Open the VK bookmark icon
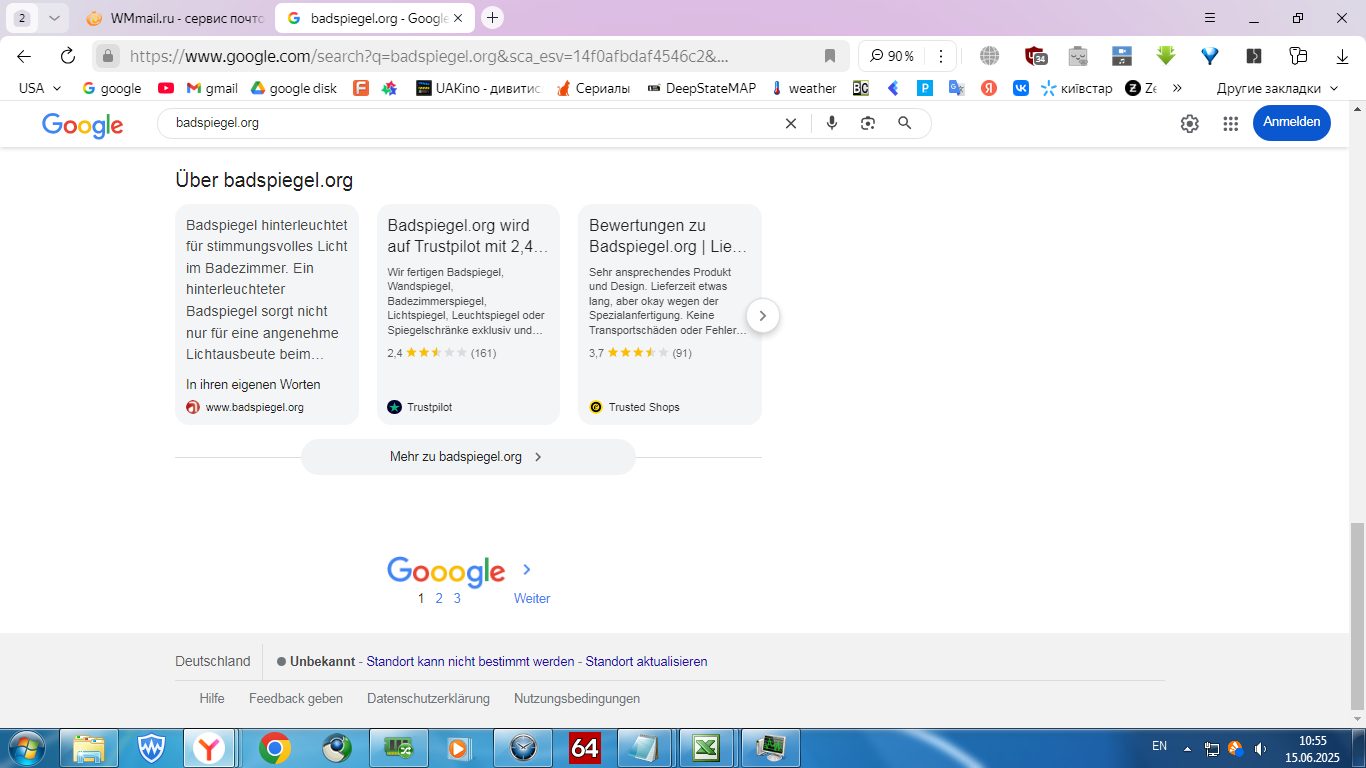 click(1021, 88)
